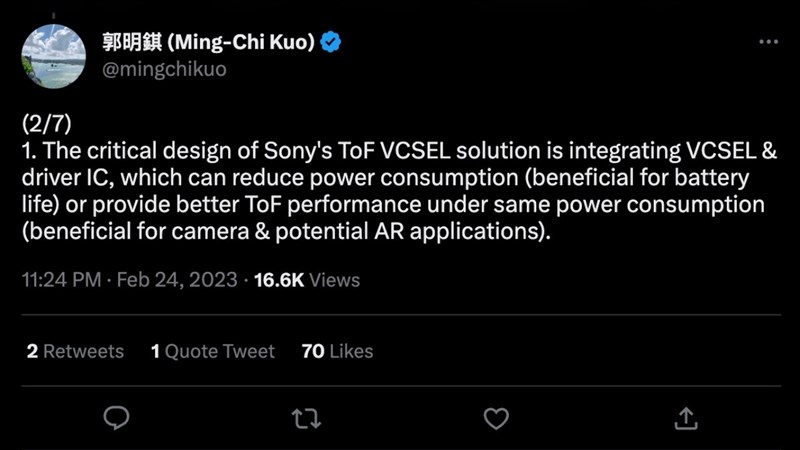Visit the @mingchikuo handle link
This screenshot has width=800, height=450.
click(164, 69)
